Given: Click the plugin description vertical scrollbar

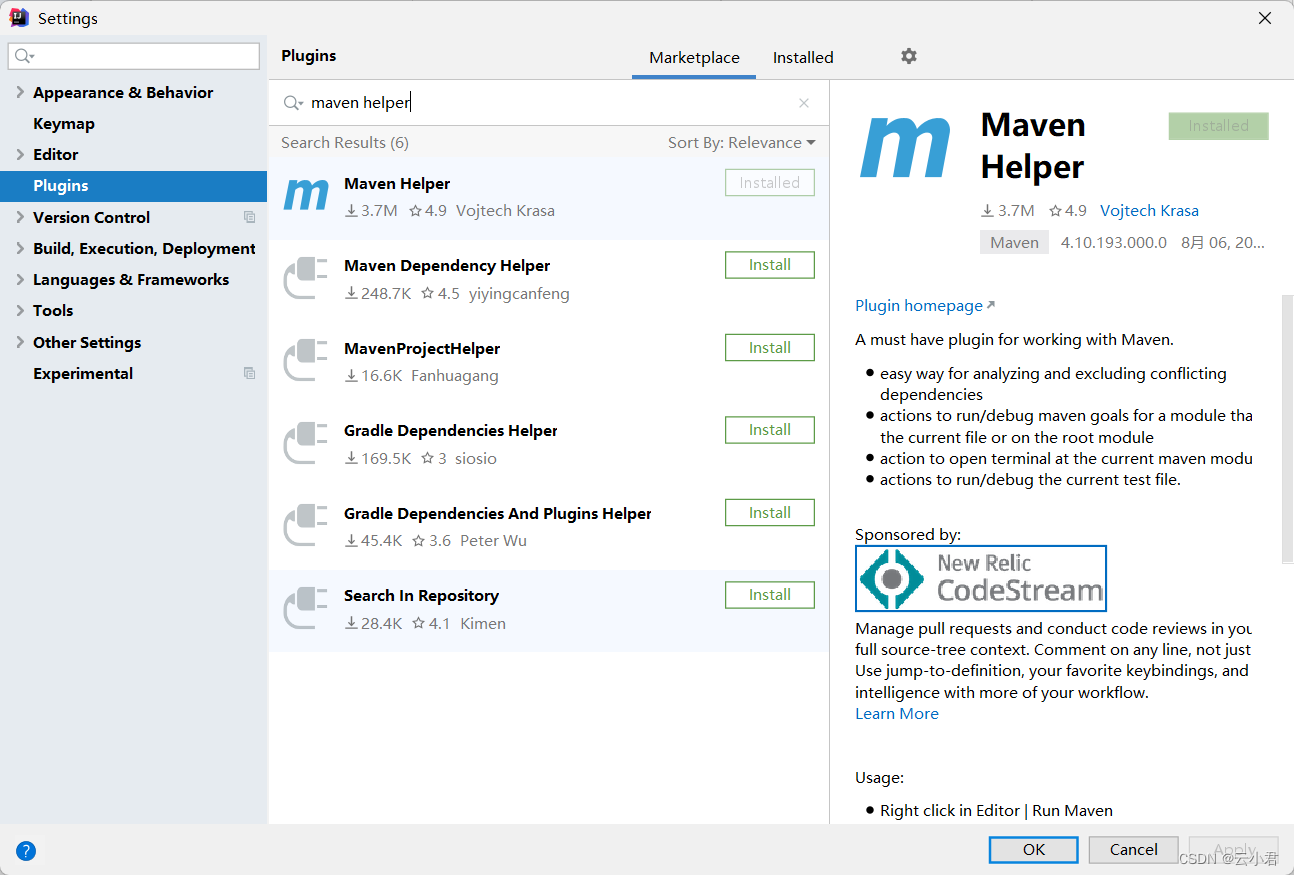Looking at the screenshot, I should coord(1287,430).
